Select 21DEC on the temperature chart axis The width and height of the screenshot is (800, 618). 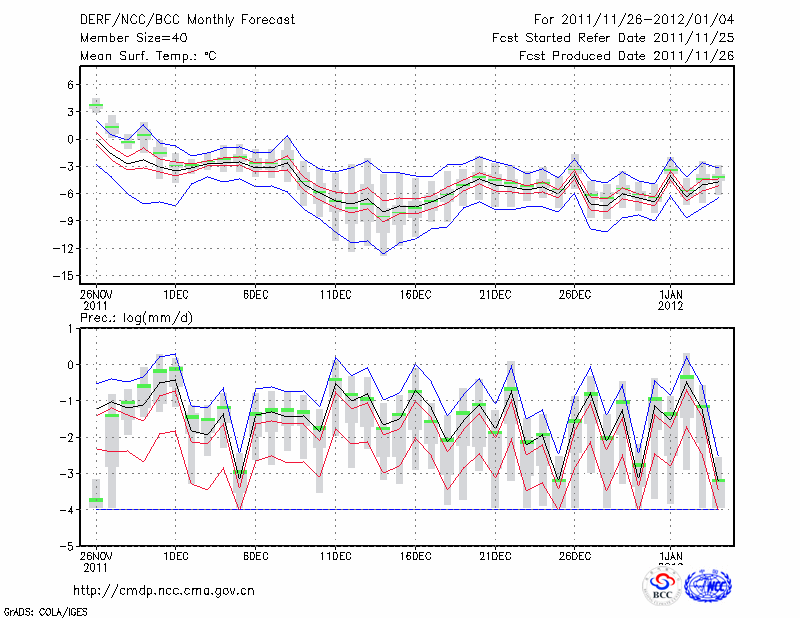[x=495, y=294]
